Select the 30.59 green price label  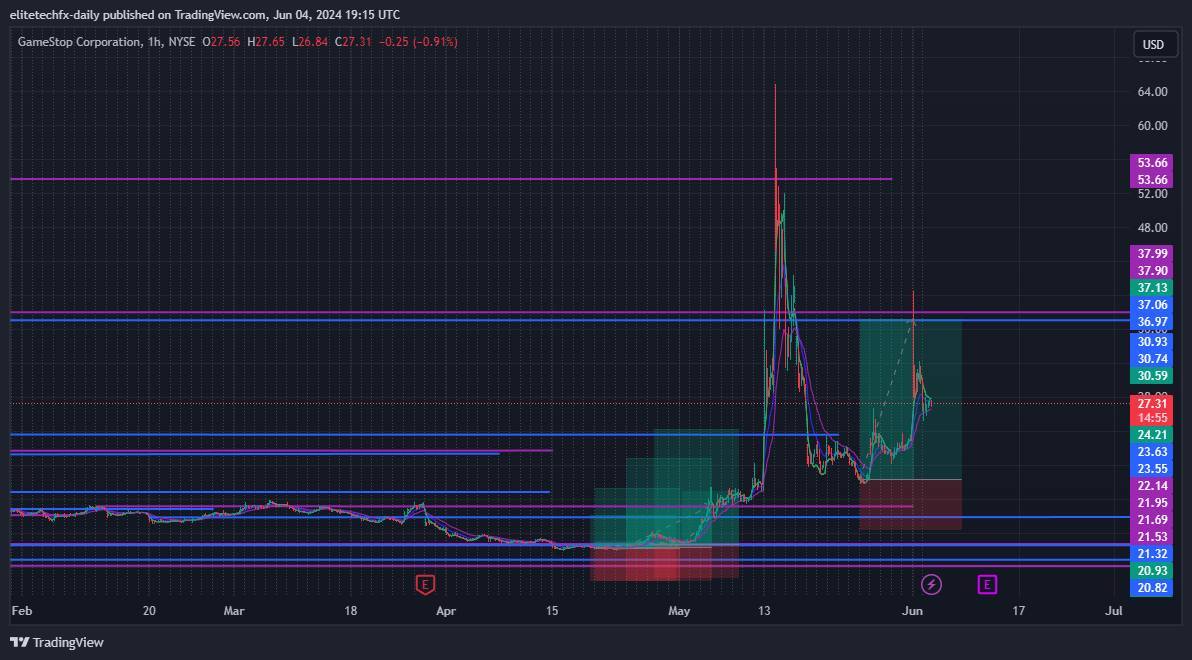click(1152, 376)
